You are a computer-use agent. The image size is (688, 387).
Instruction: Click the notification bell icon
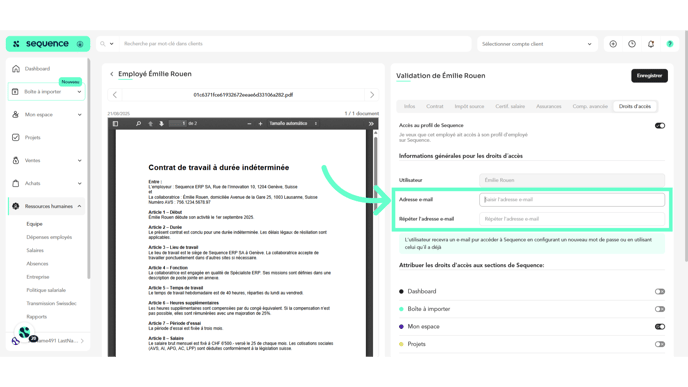point(651,44)
